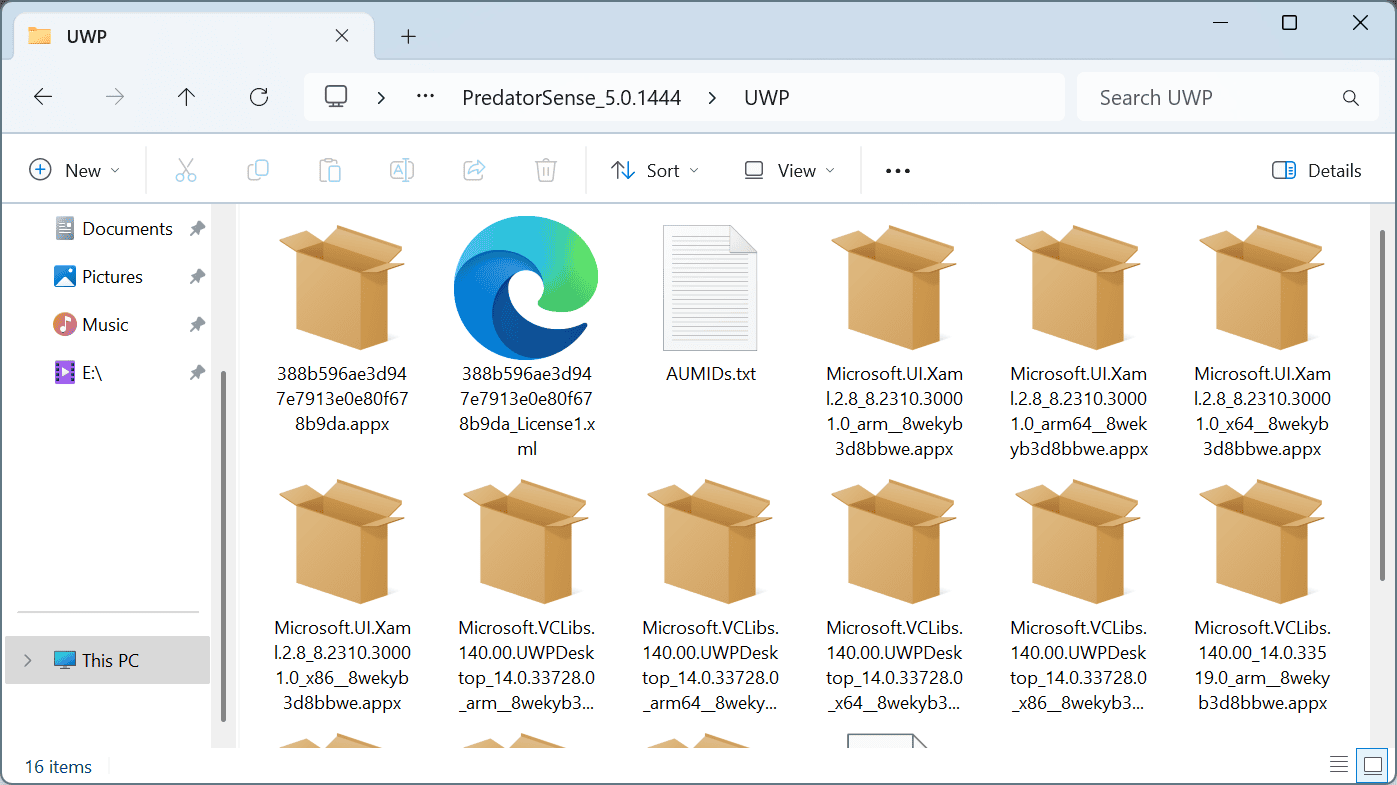Select VCLibs UWPDesktop 14.0.33728.0 arm64 package icon

(x=710, y=542)
